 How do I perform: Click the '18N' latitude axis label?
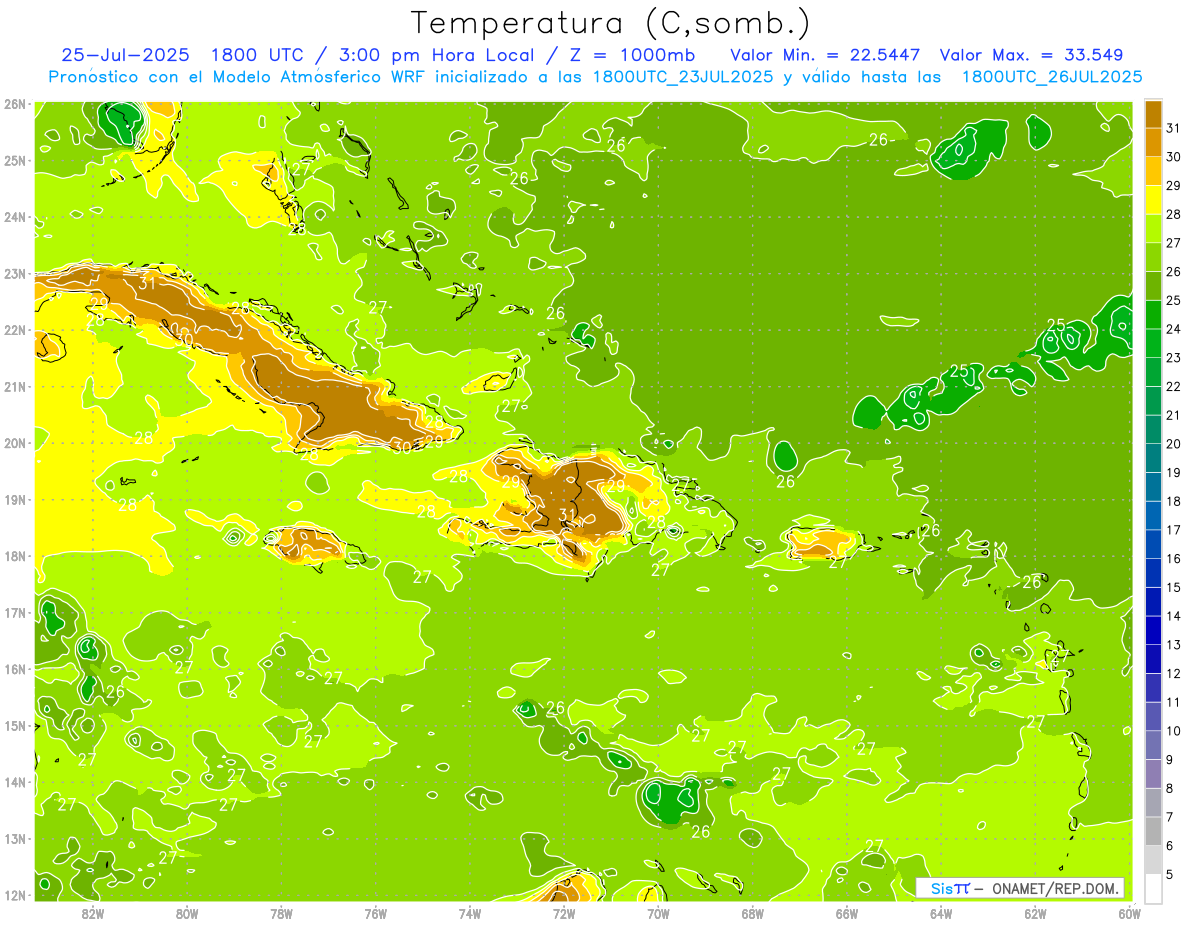pos(15,556)
